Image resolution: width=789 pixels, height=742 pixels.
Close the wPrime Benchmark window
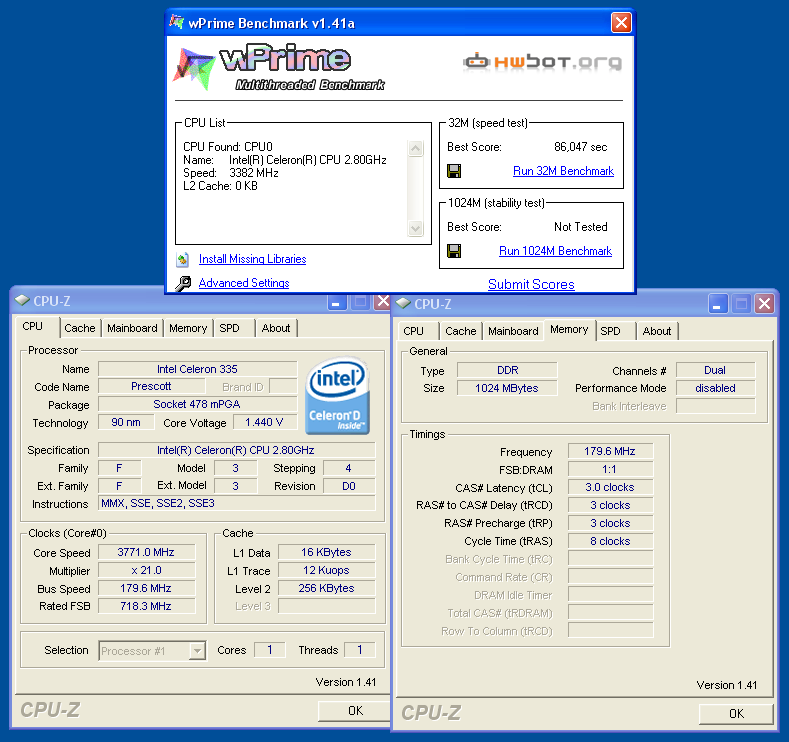pyautogui.click(x=621, y=22)
